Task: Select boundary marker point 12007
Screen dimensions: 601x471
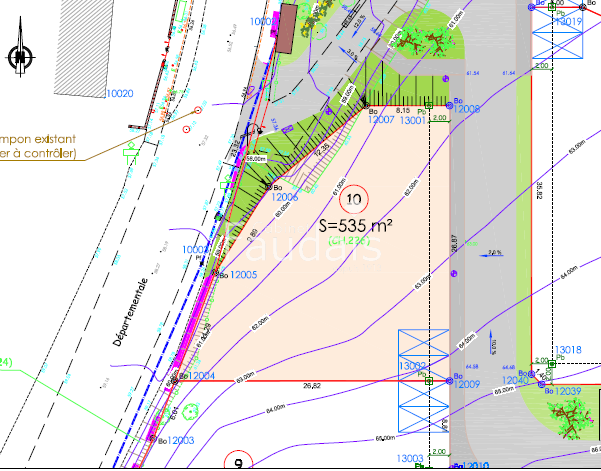Action: pyautogui.click(x=381, y=119)
